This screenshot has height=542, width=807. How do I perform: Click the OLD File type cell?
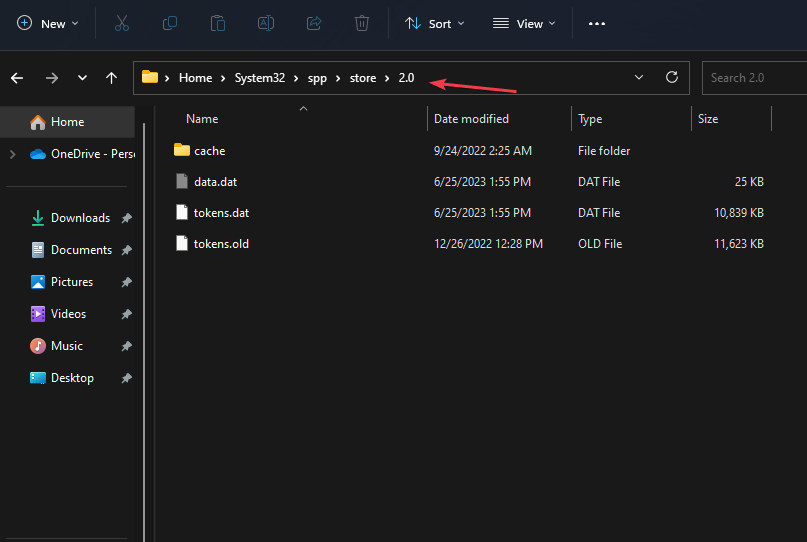(600, 243)
